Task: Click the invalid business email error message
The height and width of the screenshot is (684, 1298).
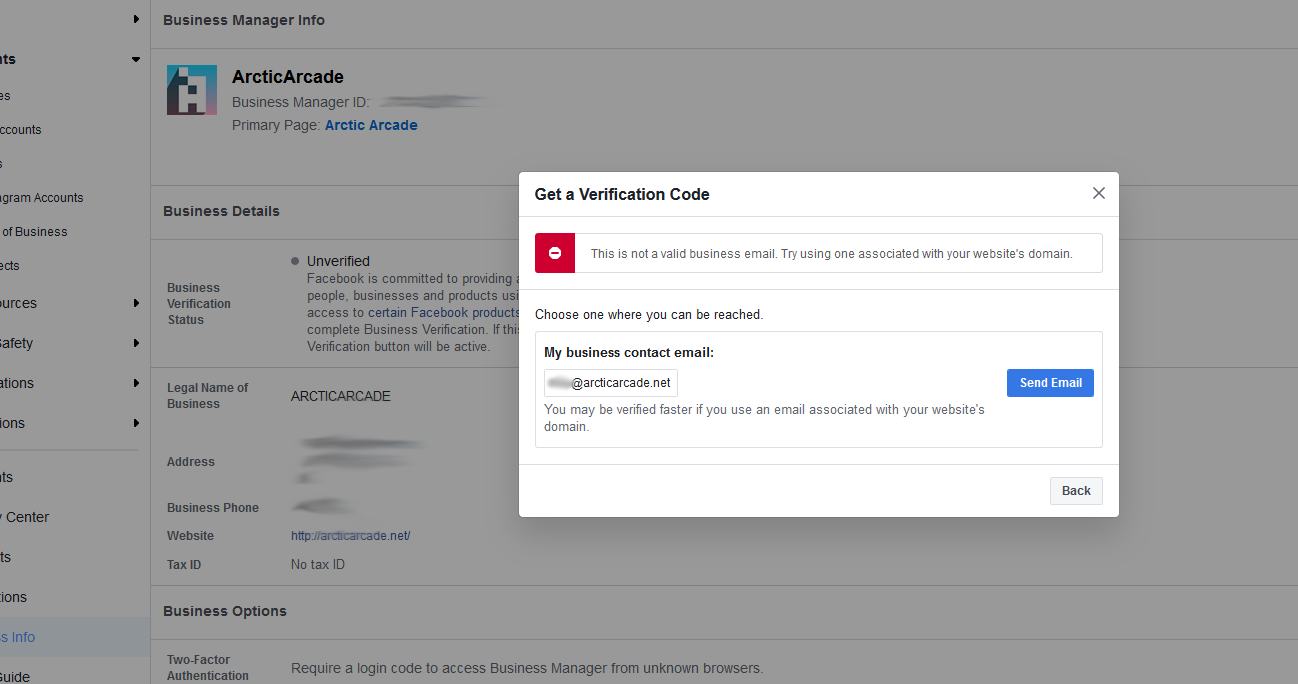Action: pos(831,254)
